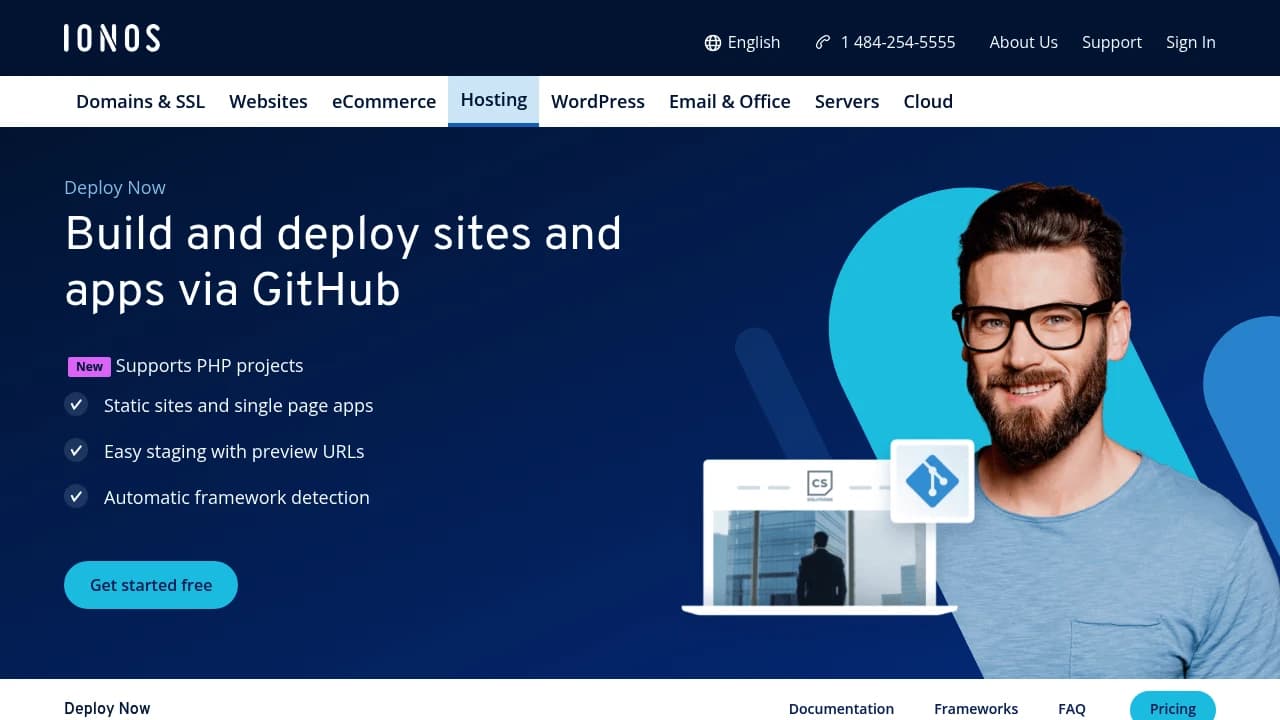This screenshot has width=1280, height=720.
Task: Click the laptop mockup building image
Action: pyautogui.click(x=819, y=557)
